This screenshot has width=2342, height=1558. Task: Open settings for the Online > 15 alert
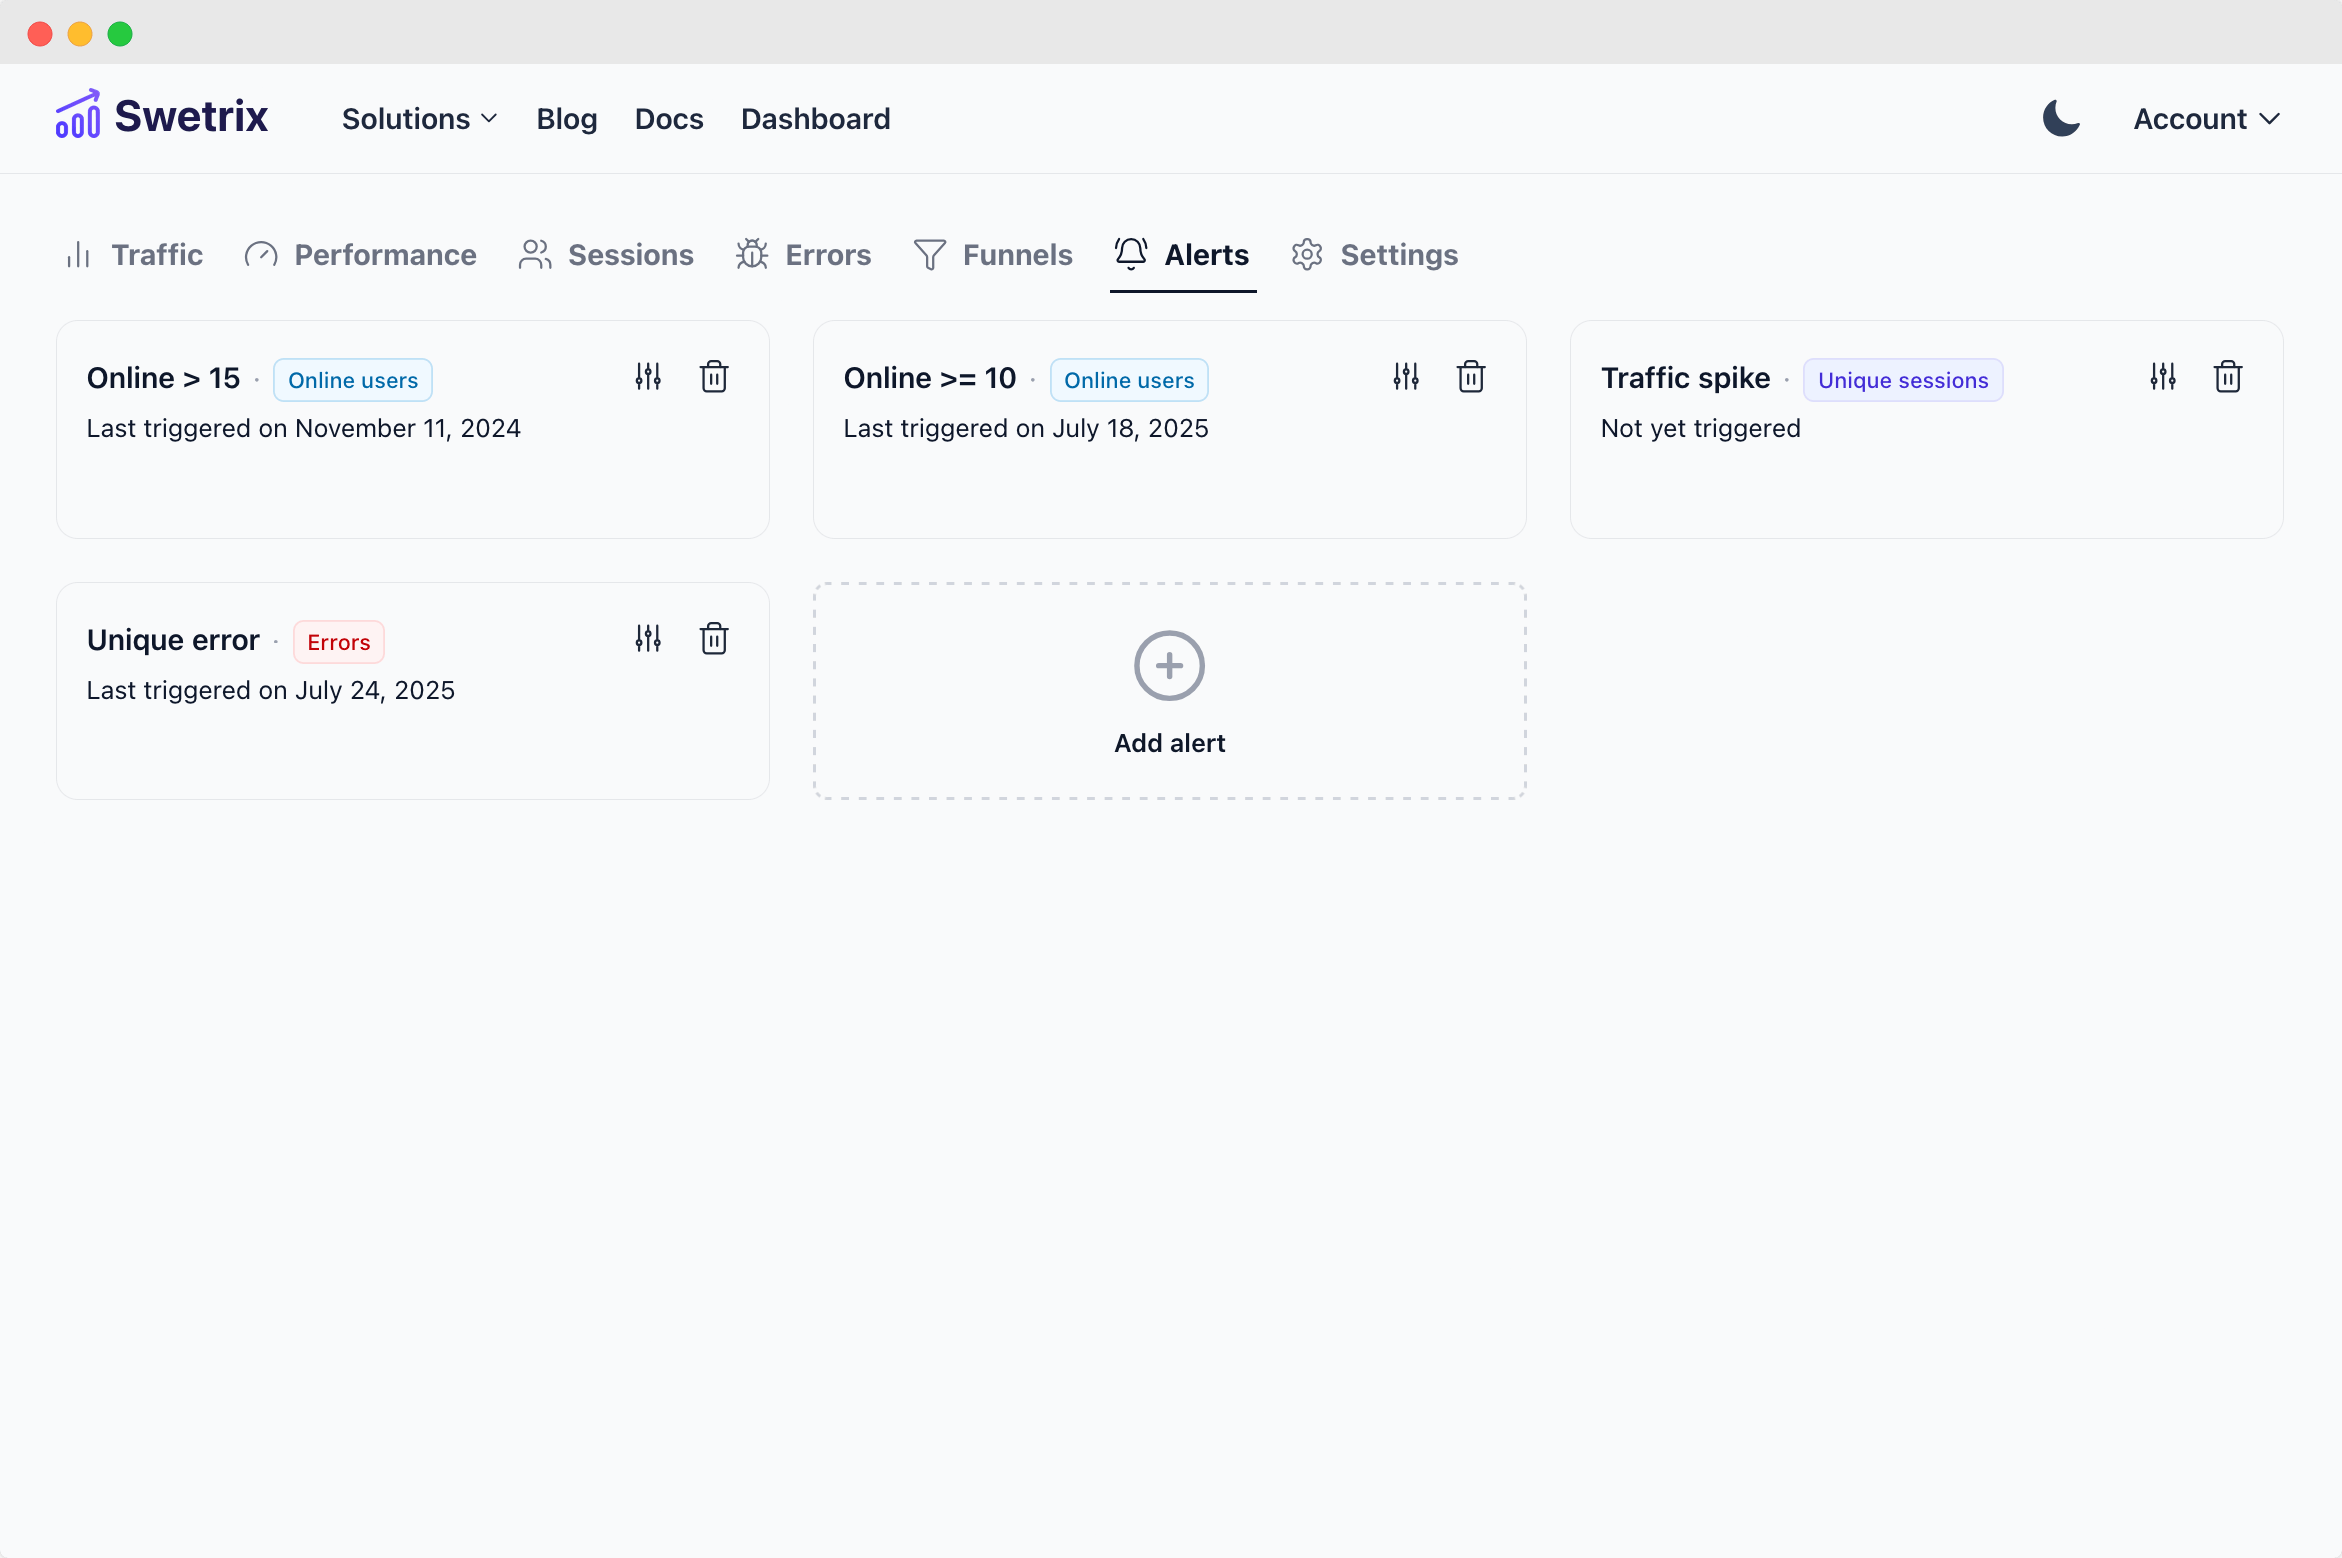pos(648,377)
